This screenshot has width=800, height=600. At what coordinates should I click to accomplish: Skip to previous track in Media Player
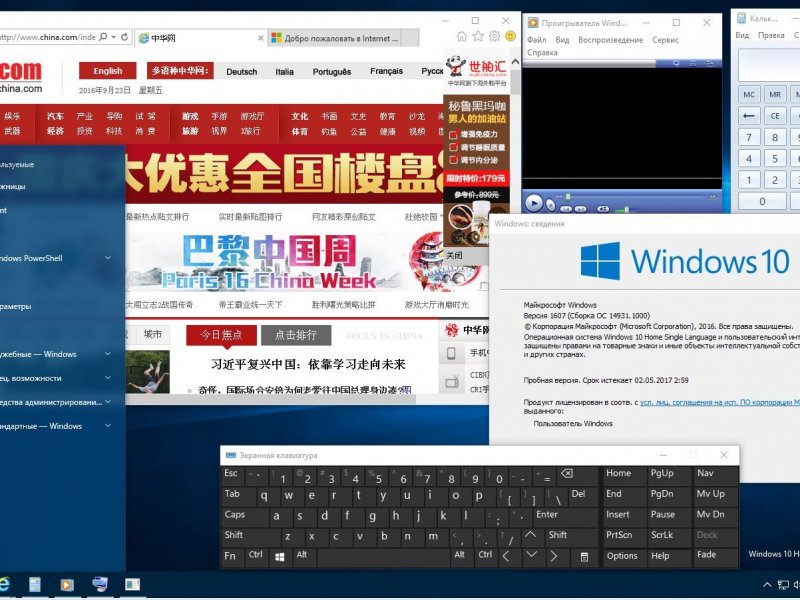(566, 209)
